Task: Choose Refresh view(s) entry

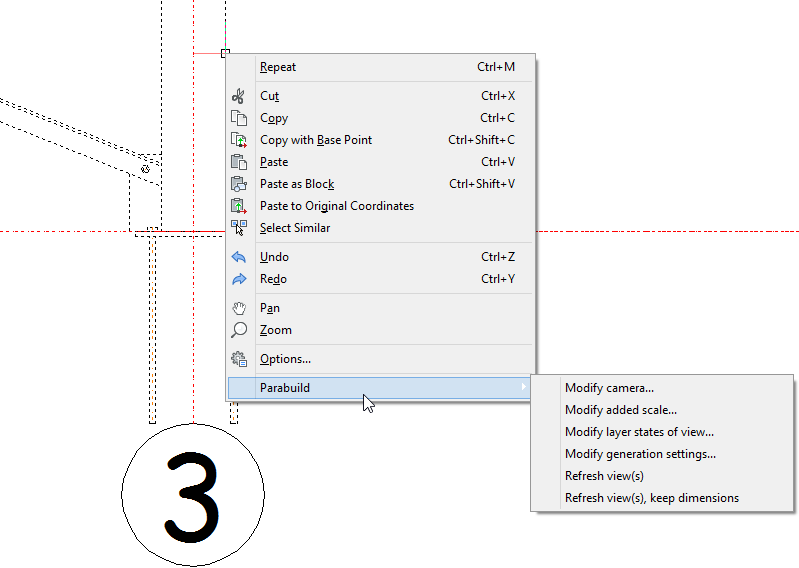Action: click(662, 475)
